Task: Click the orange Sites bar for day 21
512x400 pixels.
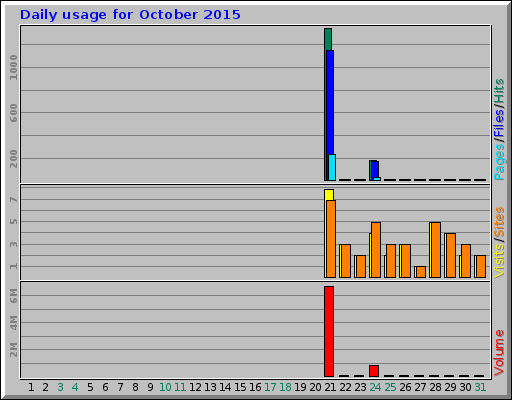Action: point(331,239)
